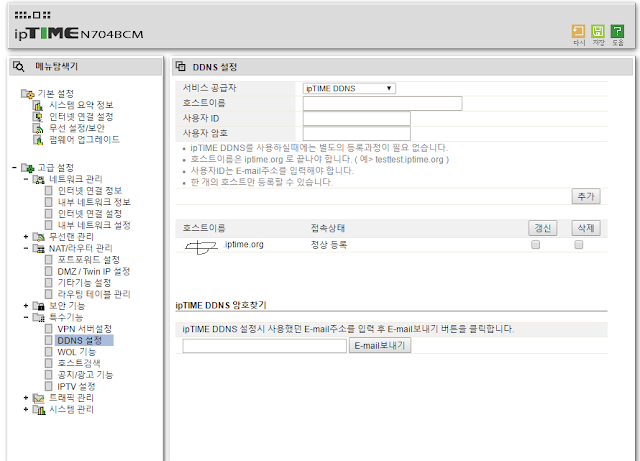Click the 인터넷 연결 설정 icon under 기본 설정
The image size is (640, 461).
point(38,117)
